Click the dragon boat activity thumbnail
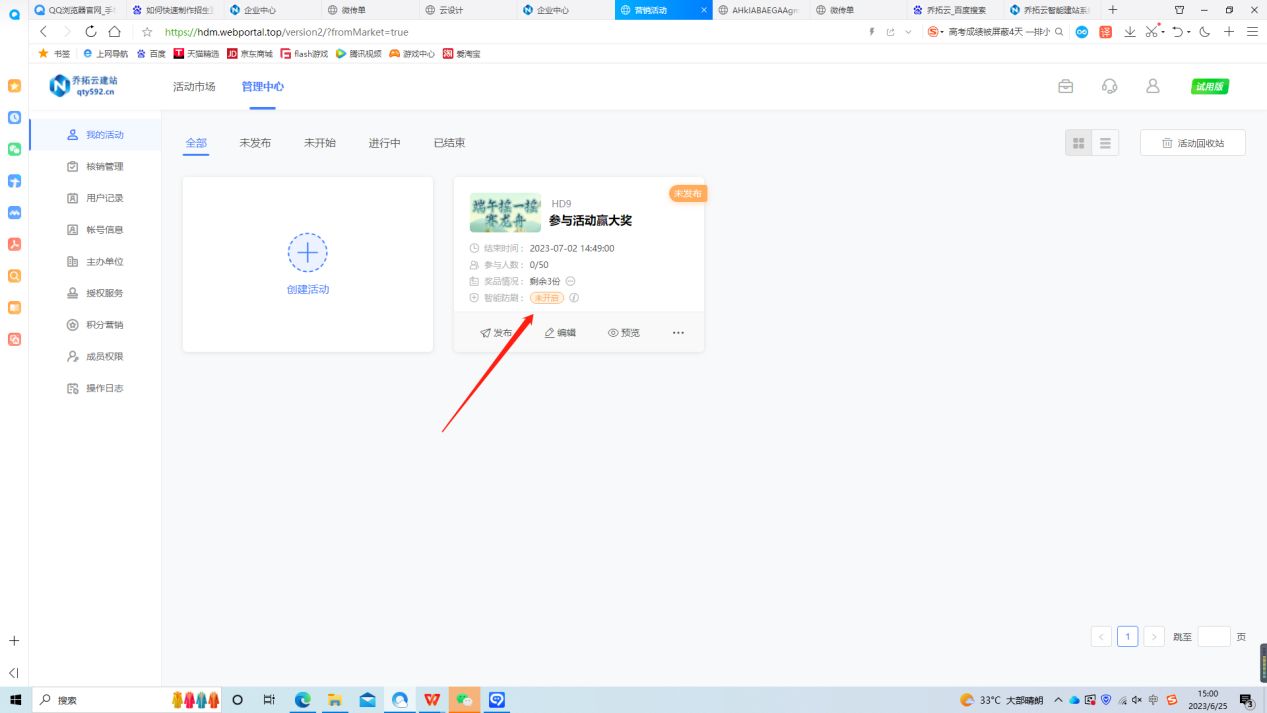 tap(504, 212)
